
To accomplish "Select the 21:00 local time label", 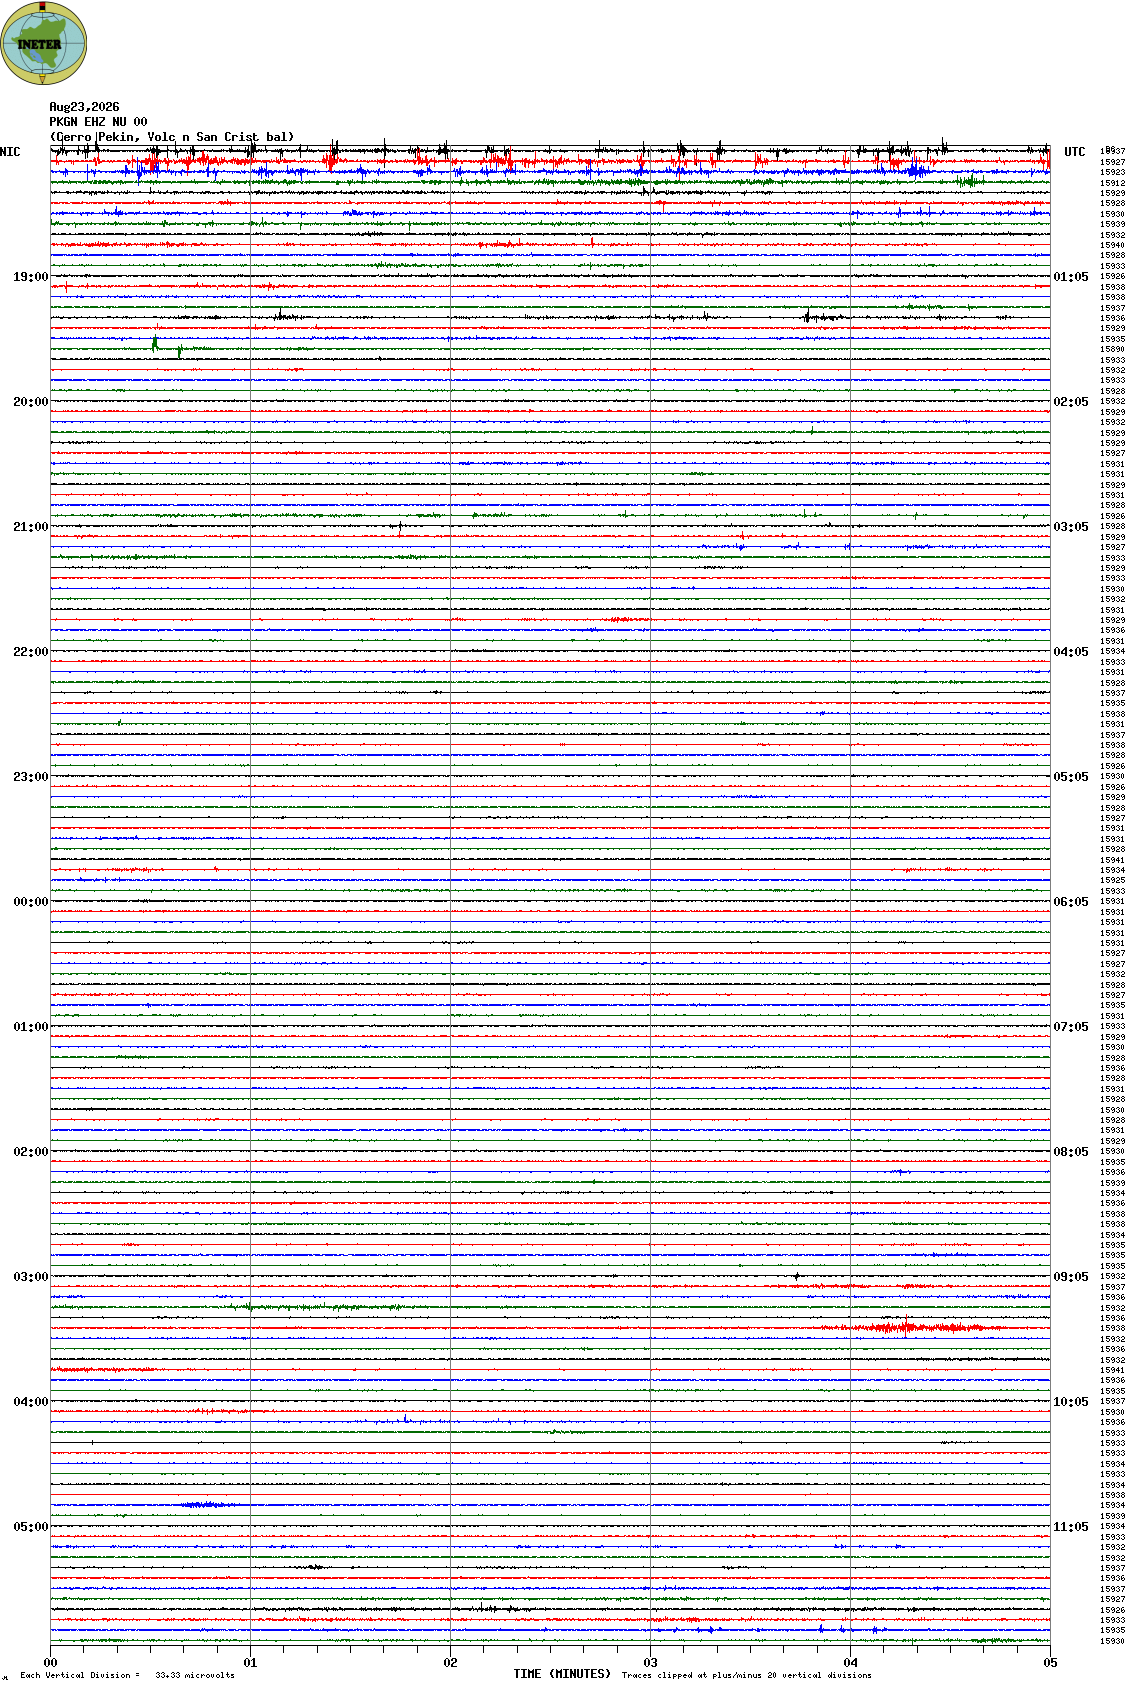I will 30,527.
